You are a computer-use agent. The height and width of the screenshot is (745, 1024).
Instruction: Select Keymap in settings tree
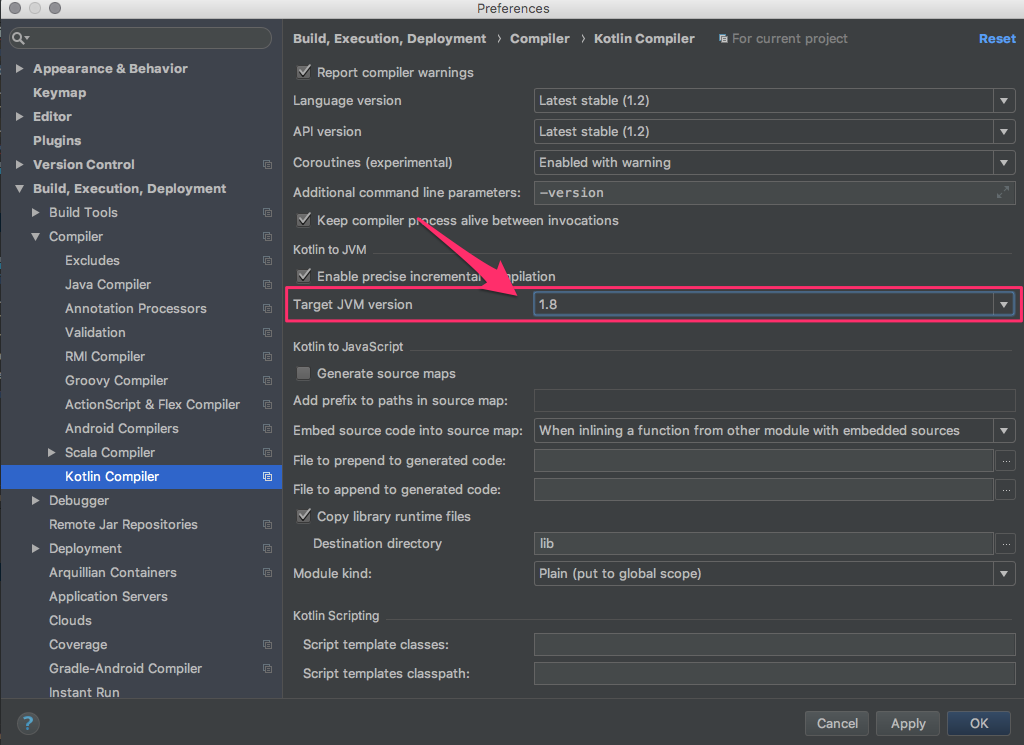coord(59,93)
